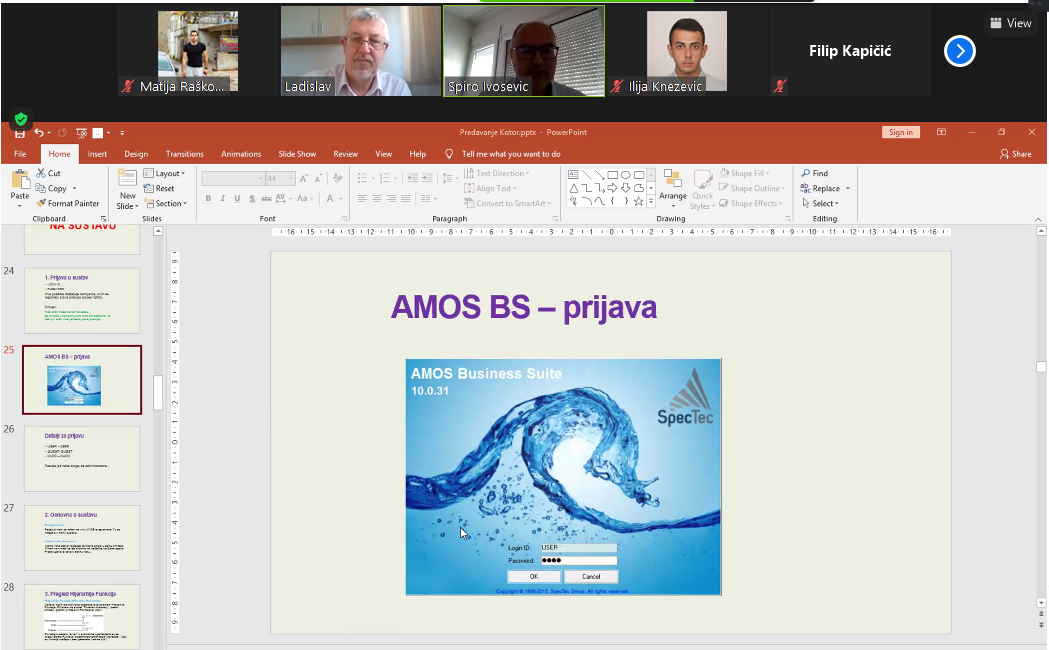Open the Align Text dropdown
Viewport: 1049px width, 650px height.
click(x=490, y=189)
